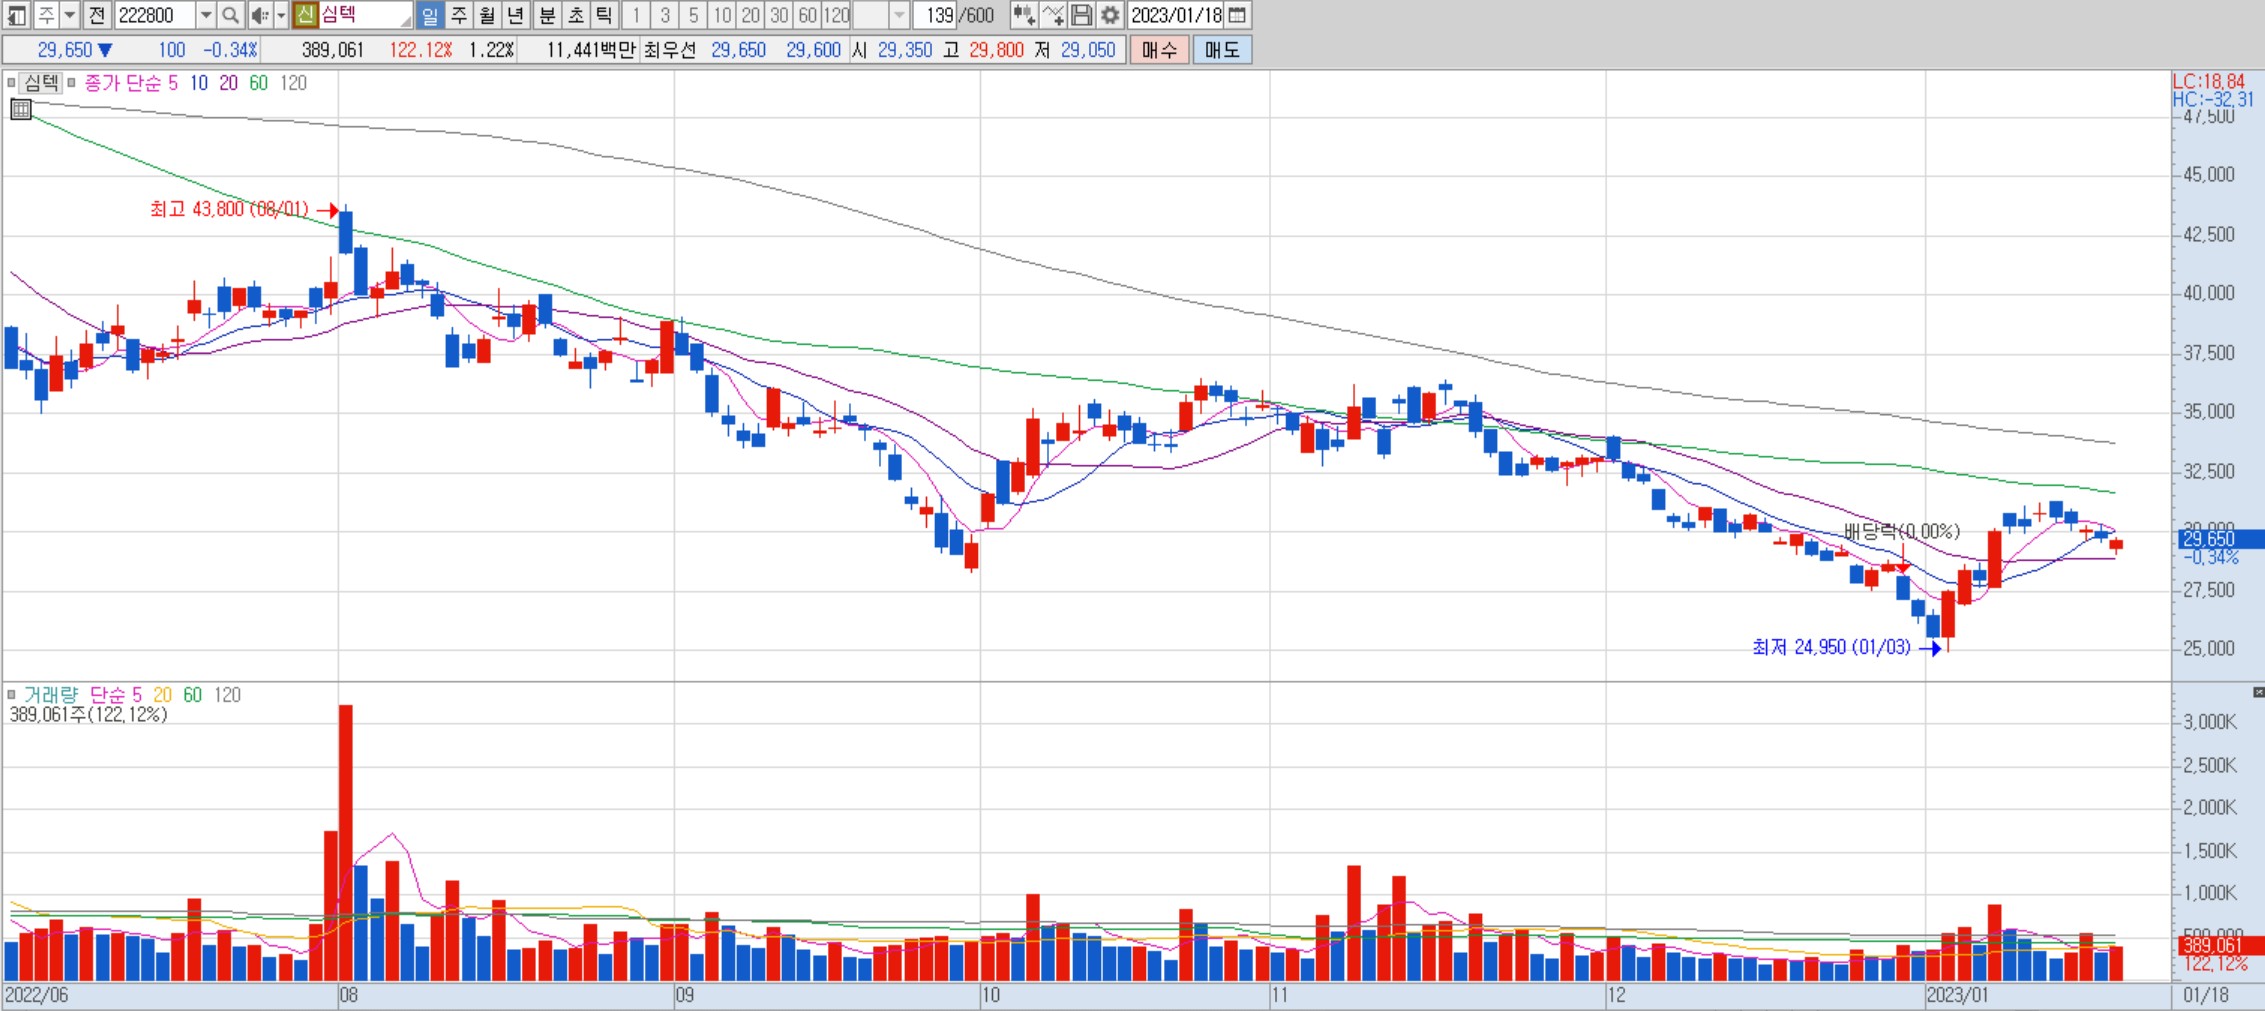Click the trading value 11,441백만
Screen dimensions: 2265x1011
pyautogui.click(x=590, y=50)
